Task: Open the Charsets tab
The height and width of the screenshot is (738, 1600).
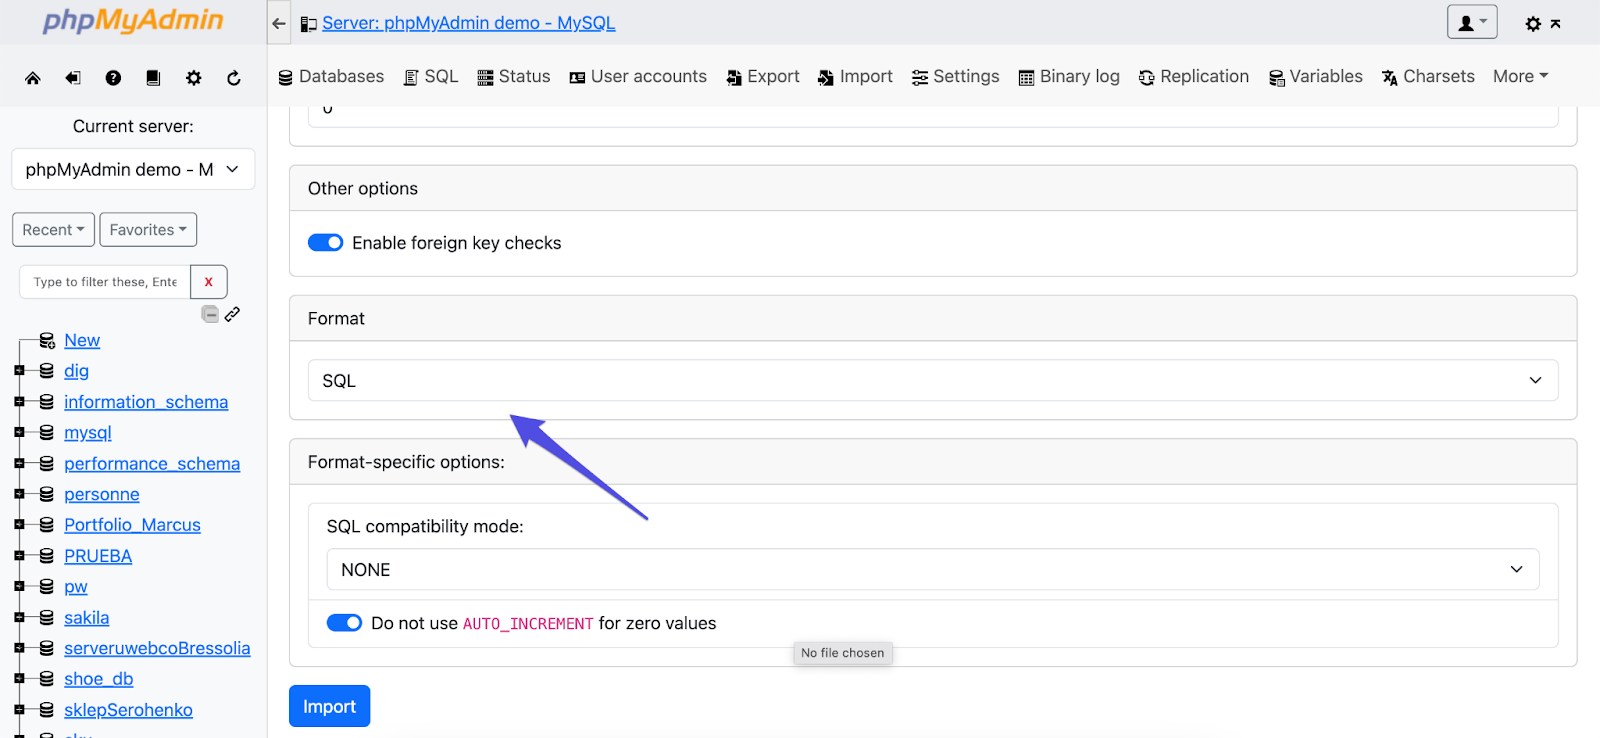Action: click(x=1428, y=76)
